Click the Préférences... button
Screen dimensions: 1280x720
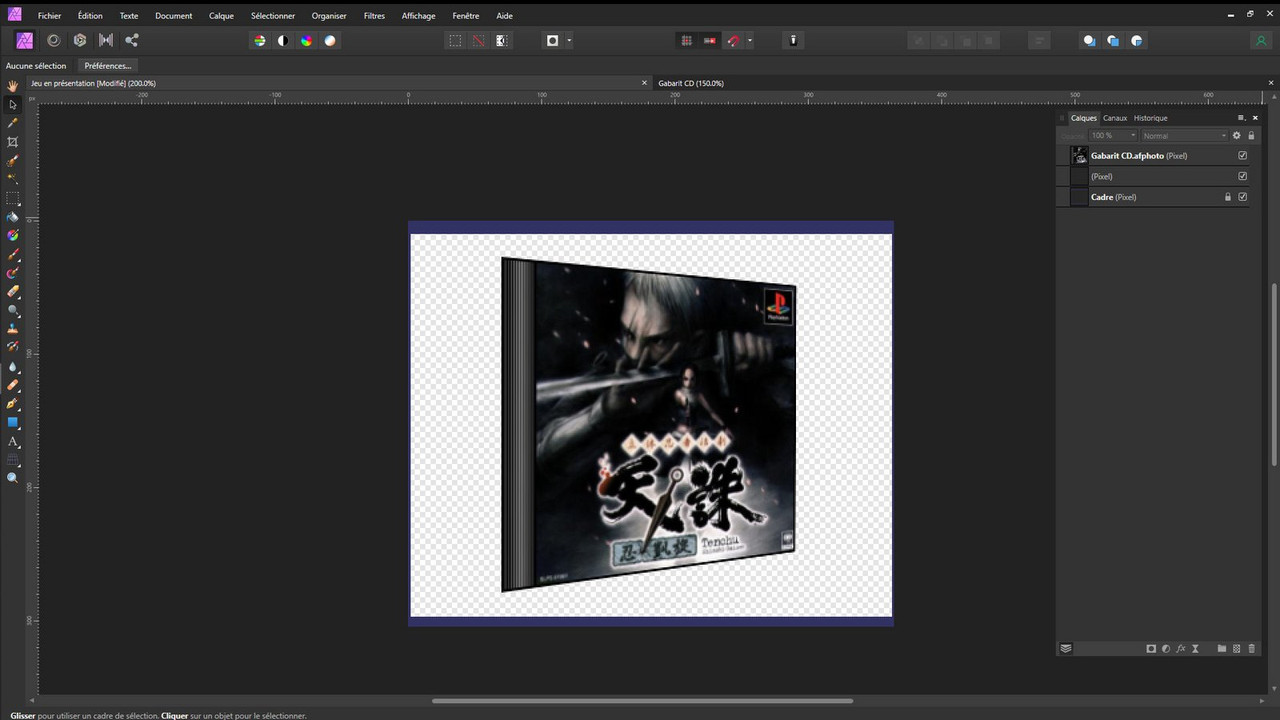(x=108, y=66)
